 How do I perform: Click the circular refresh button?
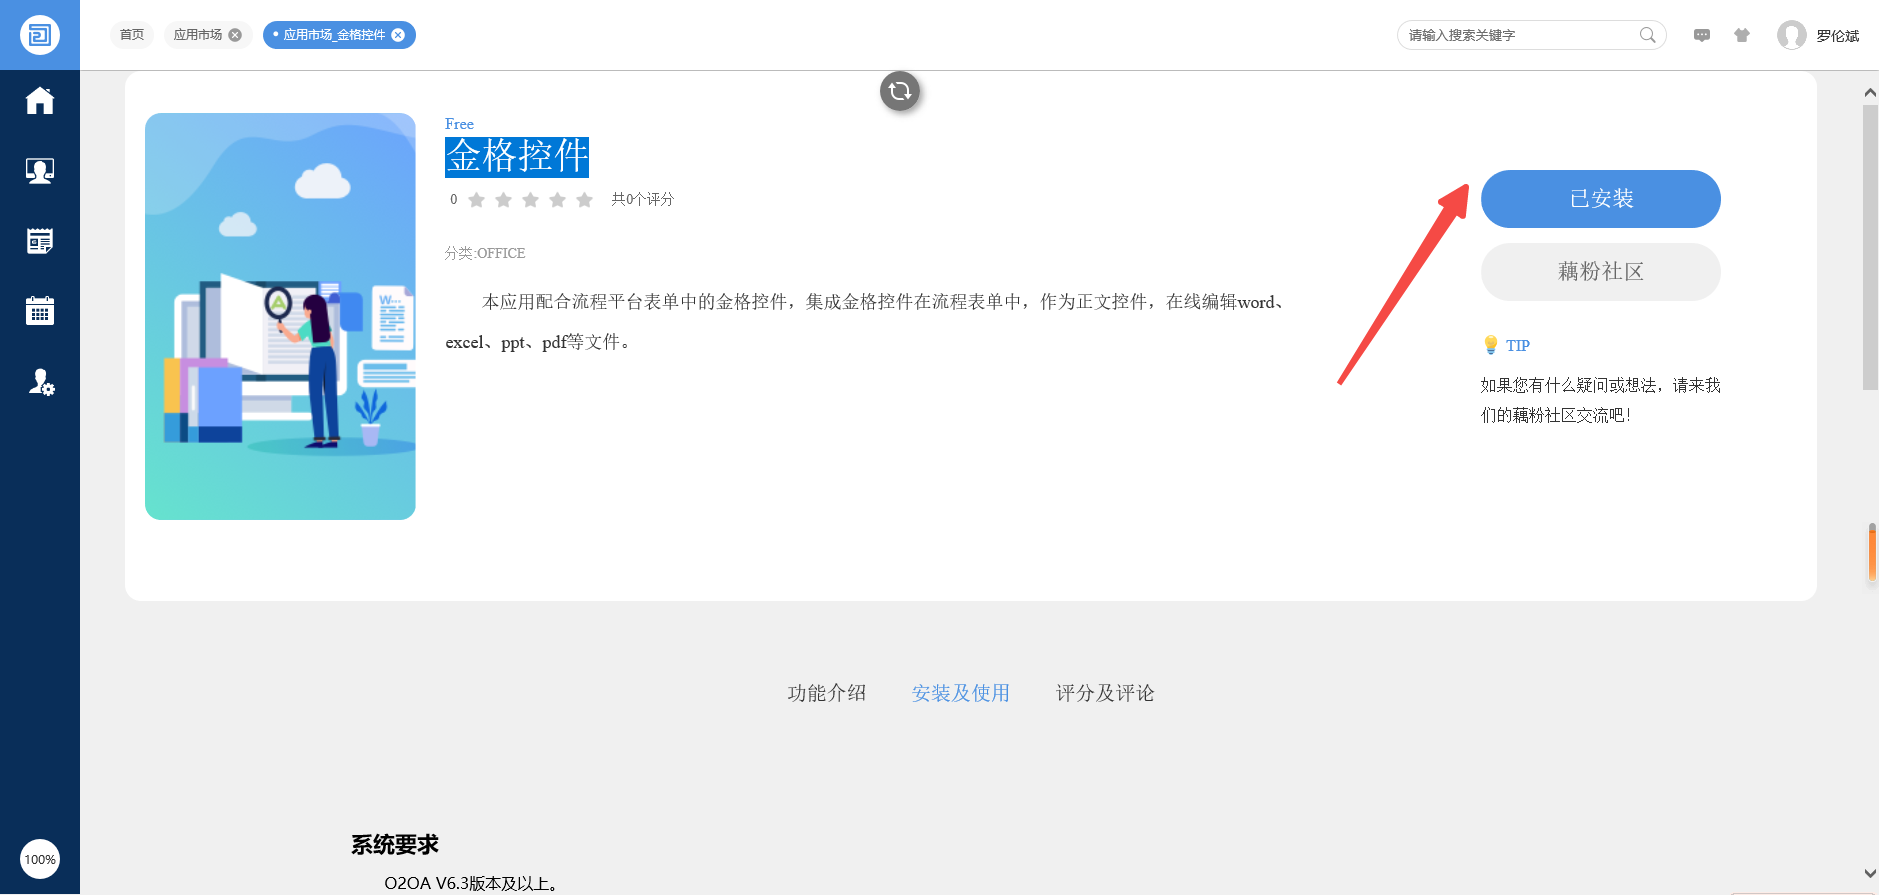[900, 91]
